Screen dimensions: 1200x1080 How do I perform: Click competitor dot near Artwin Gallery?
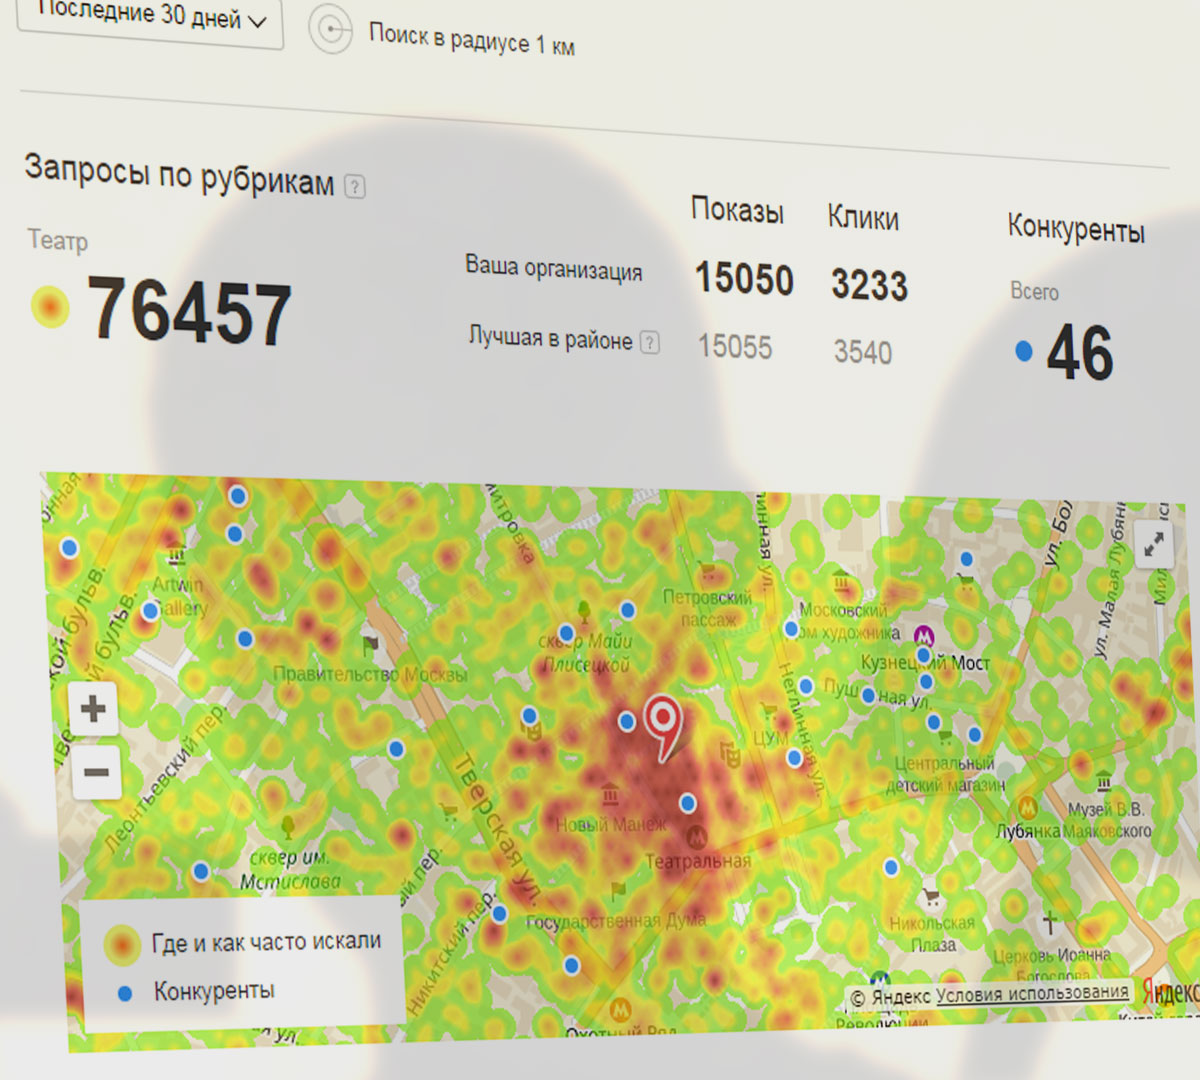(150, 610)
